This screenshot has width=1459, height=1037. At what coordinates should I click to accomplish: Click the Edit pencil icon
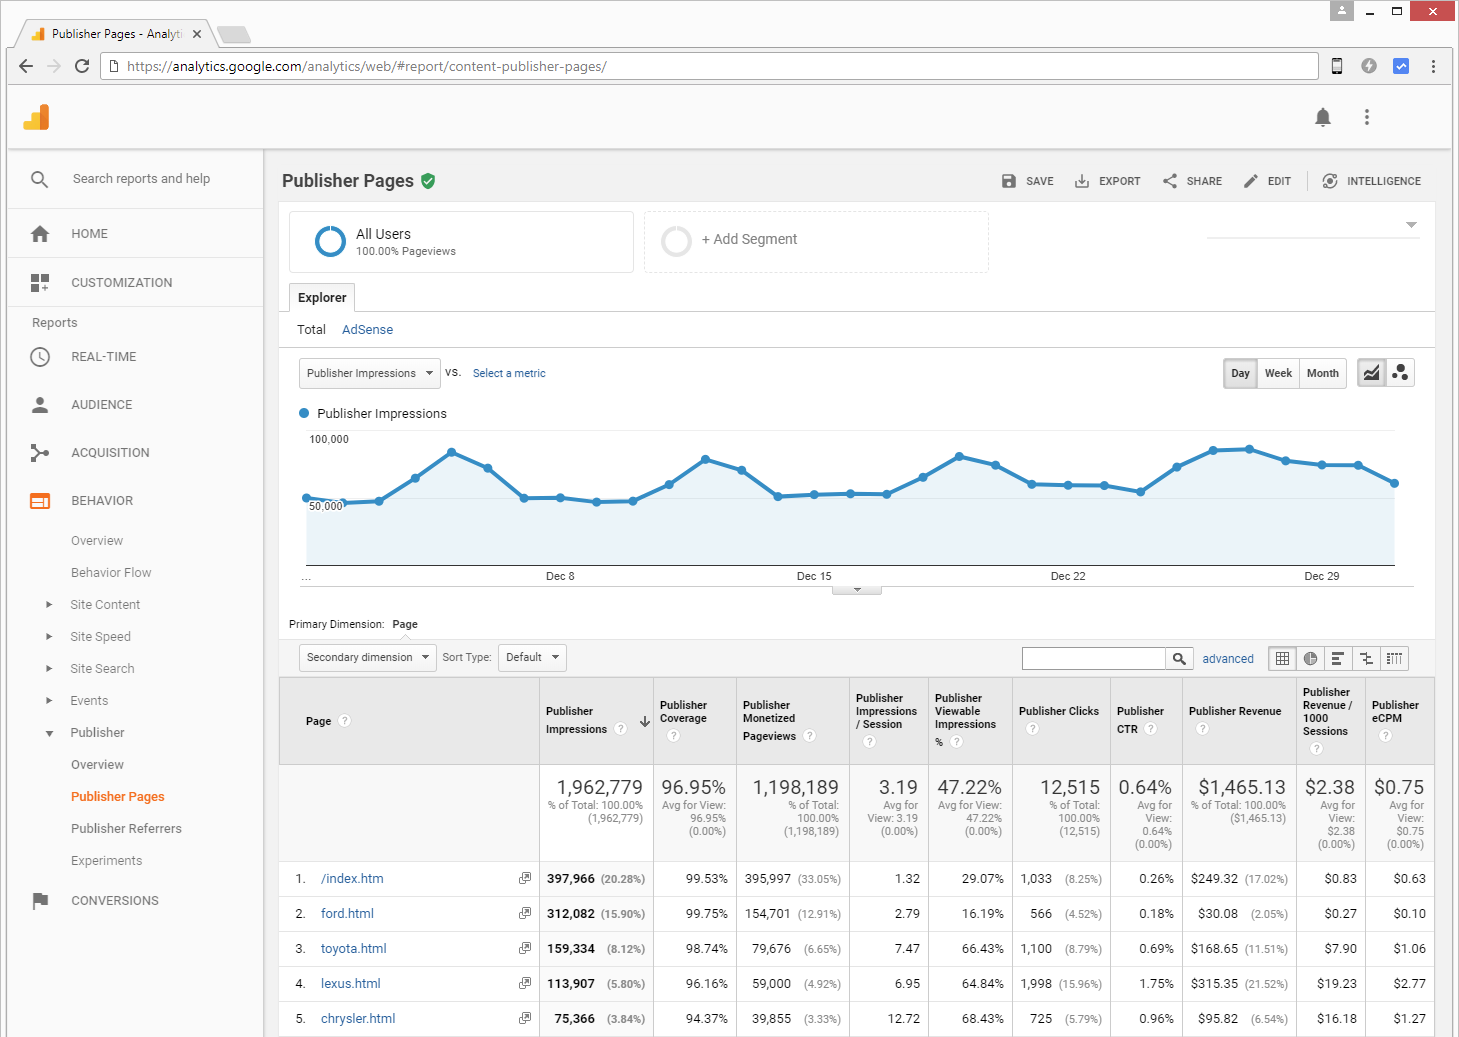click(1251, 181)
